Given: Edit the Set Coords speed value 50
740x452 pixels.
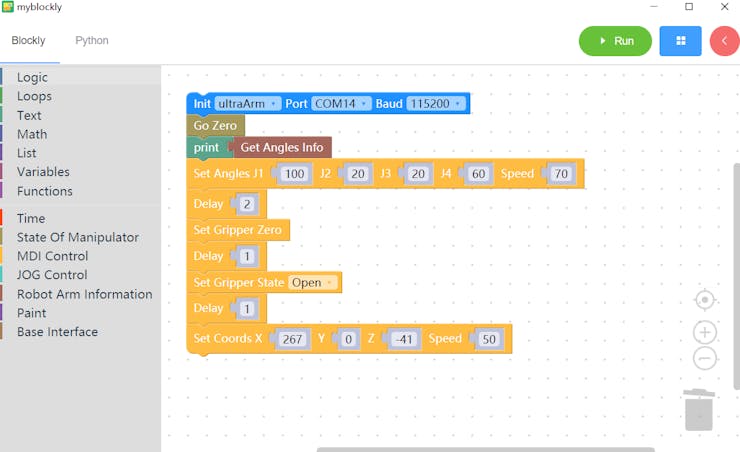Looking at the screenshot, I should tap(489, 339).
